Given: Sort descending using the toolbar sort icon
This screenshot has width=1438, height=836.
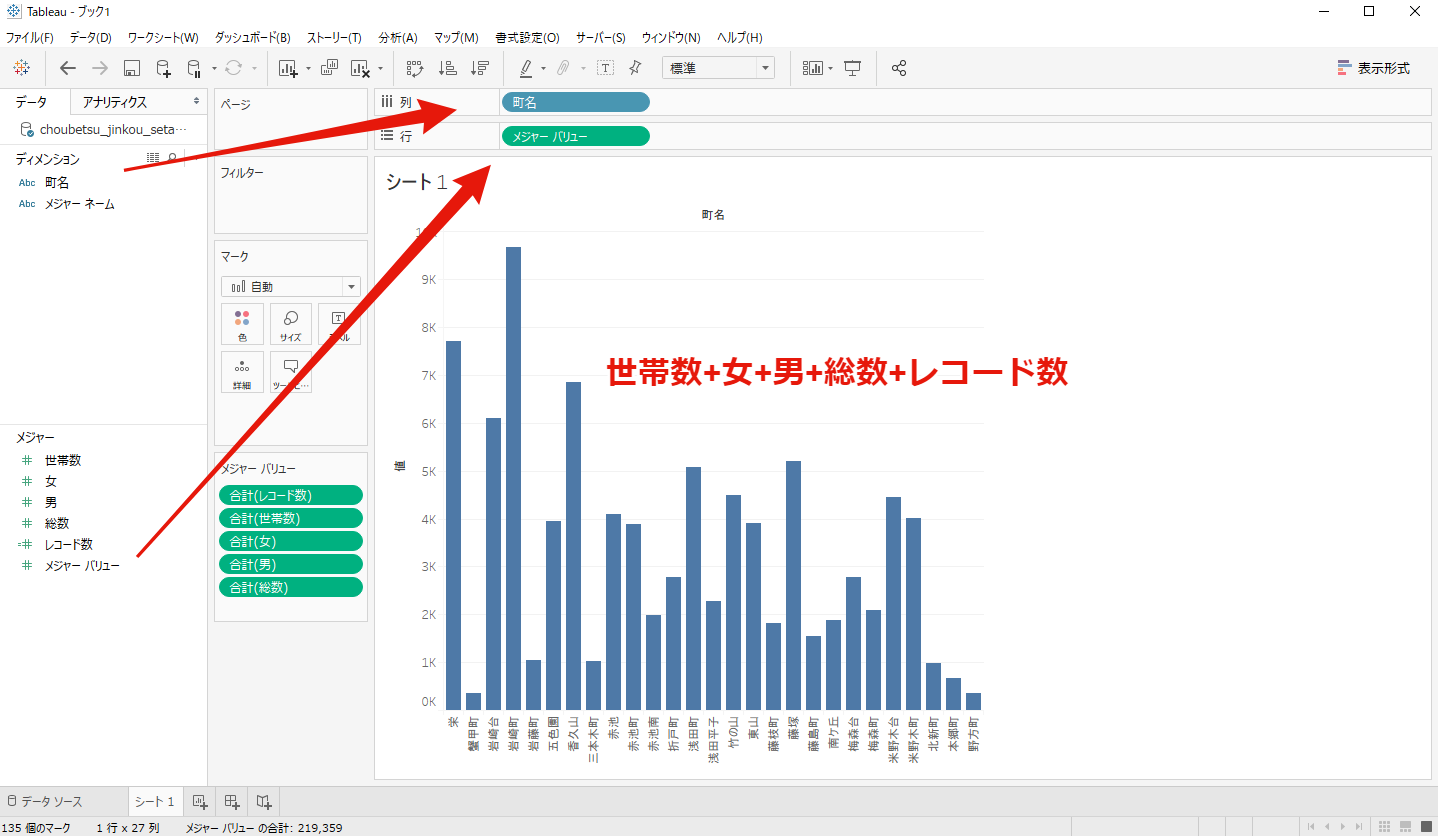Looking at the screenshot, I should coord(480,68).
